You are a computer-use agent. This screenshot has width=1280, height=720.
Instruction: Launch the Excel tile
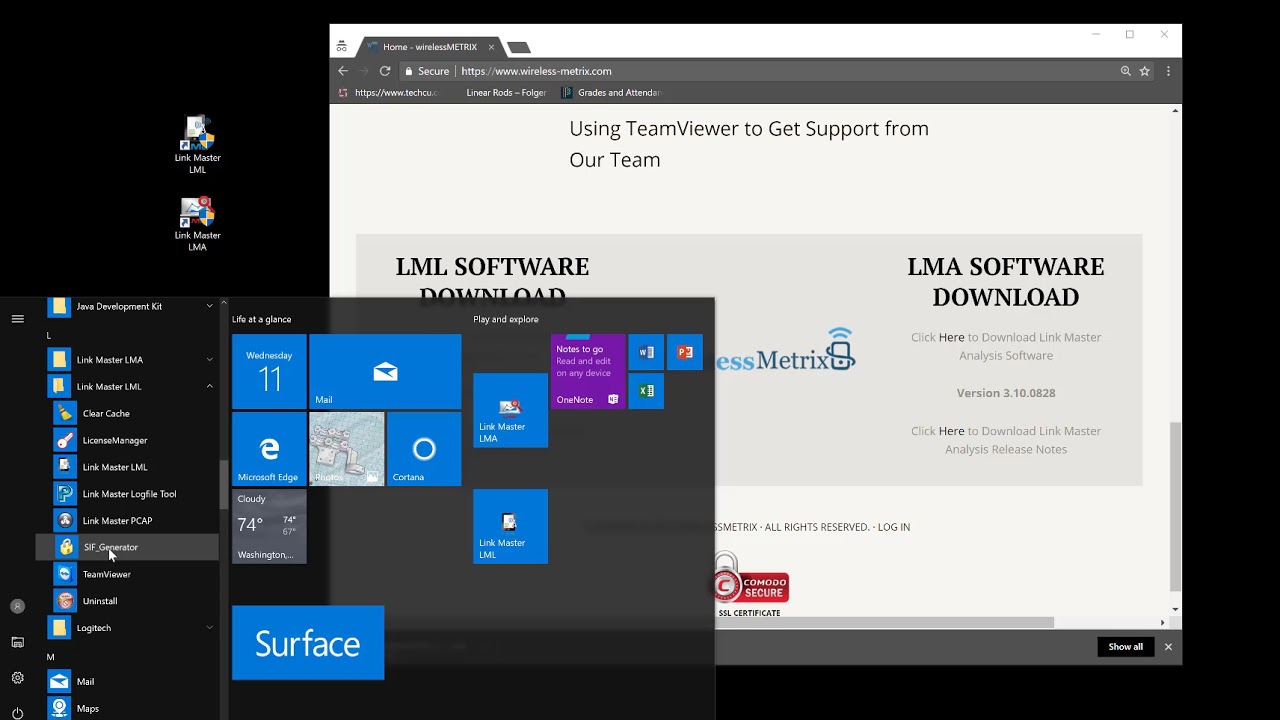click(x=646, y=391)
